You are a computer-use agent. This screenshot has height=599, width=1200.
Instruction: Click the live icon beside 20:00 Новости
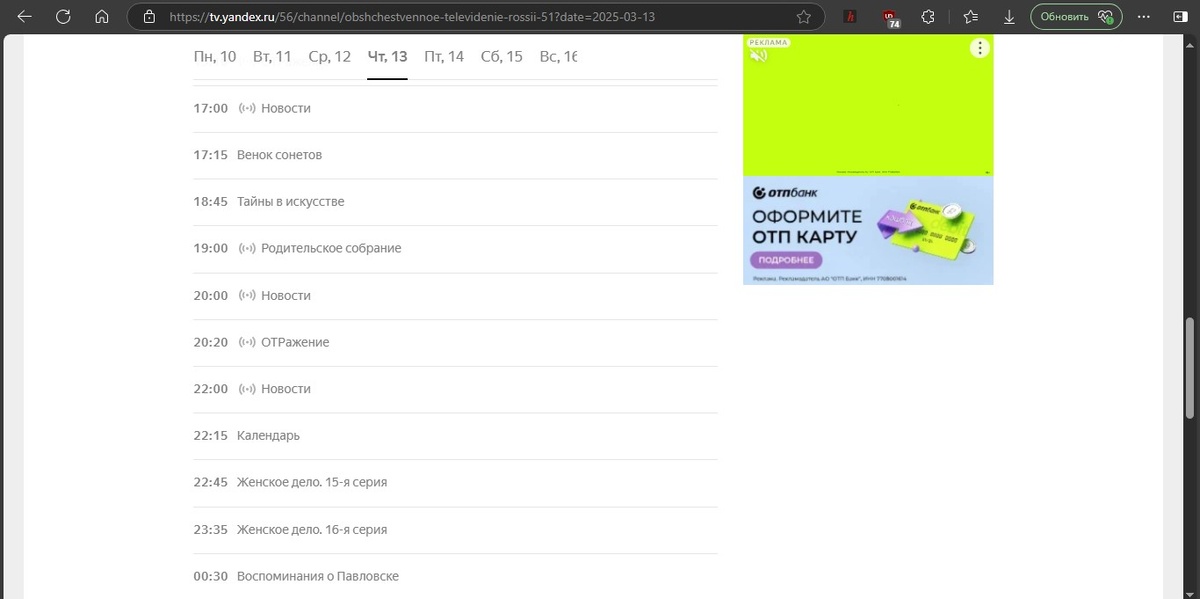(x=247, y=295)
